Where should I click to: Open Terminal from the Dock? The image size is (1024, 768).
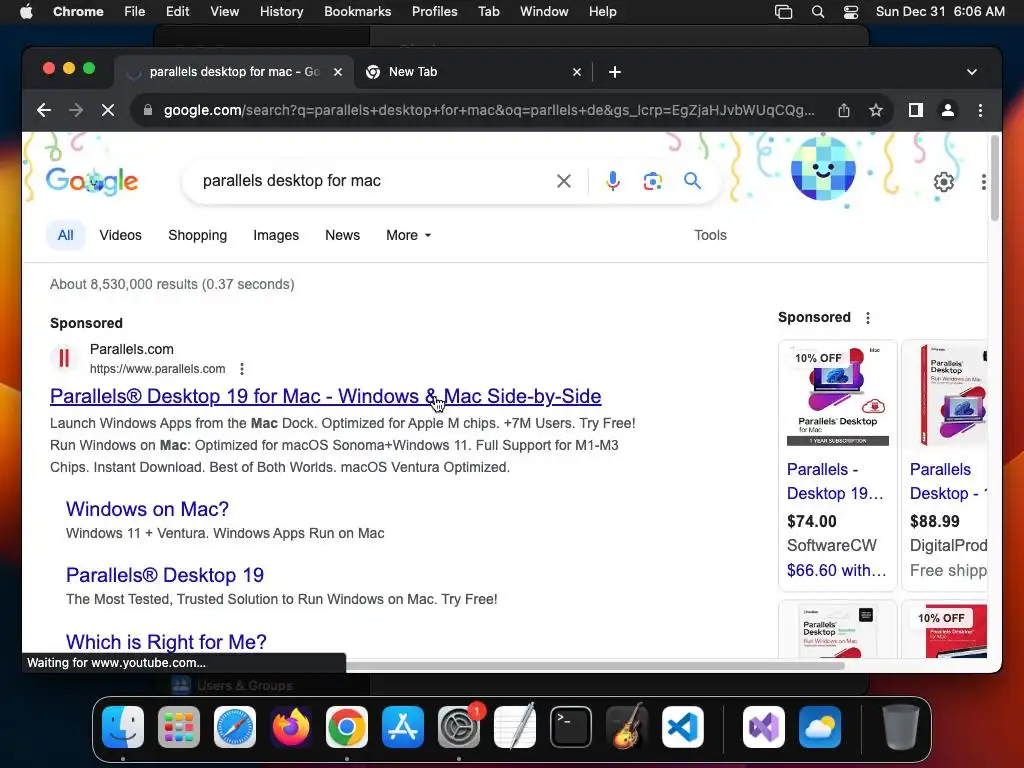571,727
